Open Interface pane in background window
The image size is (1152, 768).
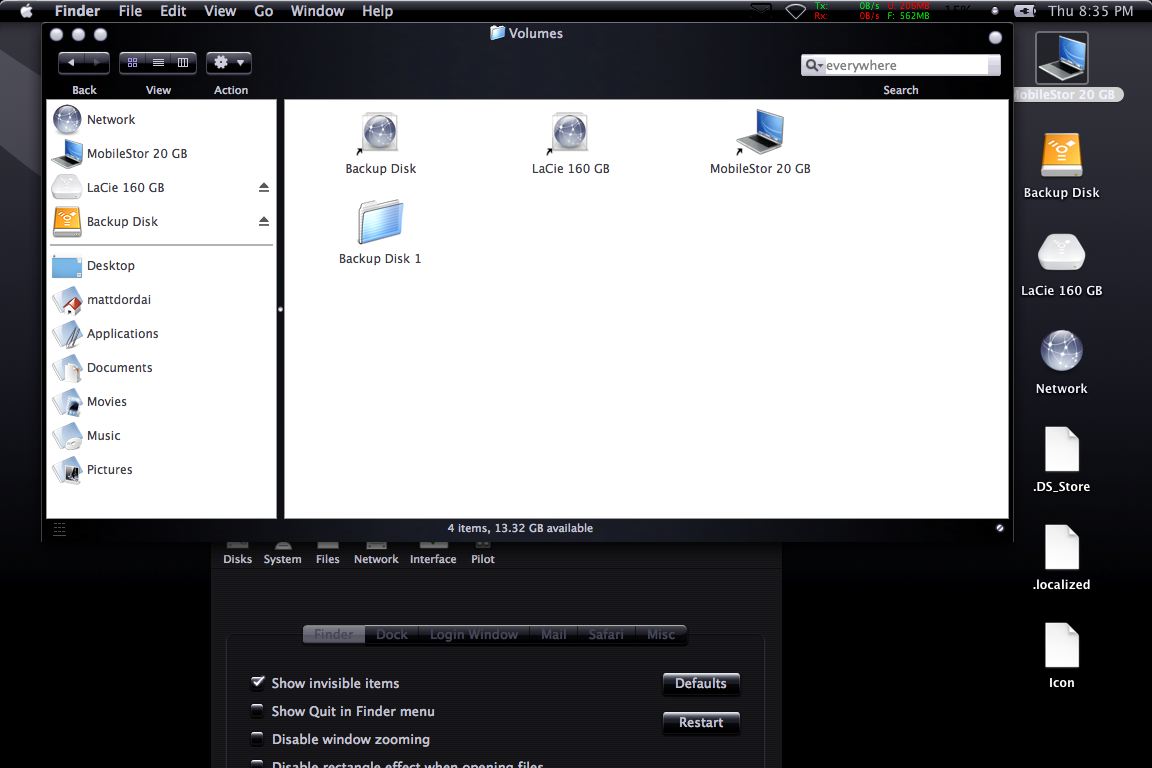[433, 554]
